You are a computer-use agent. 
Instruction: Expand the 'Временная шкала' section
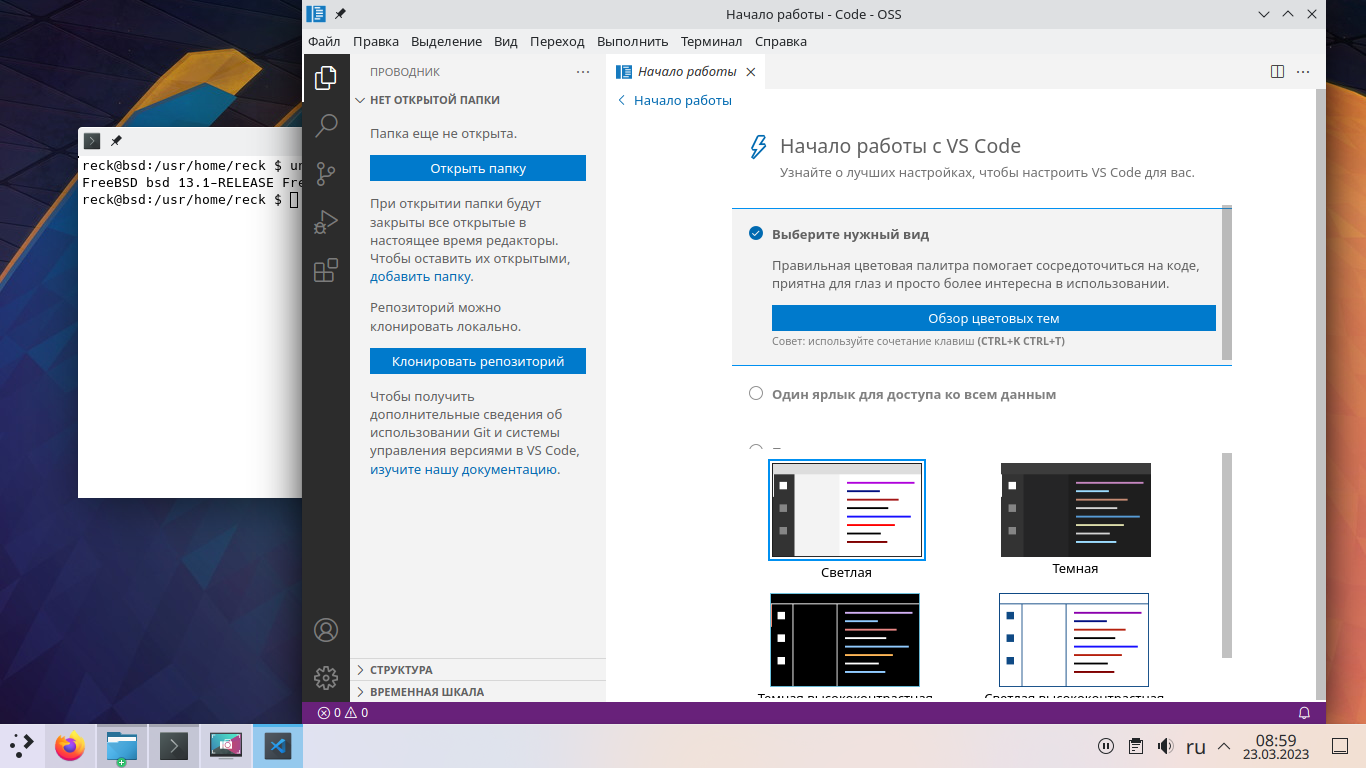click(x=478, y=692)
